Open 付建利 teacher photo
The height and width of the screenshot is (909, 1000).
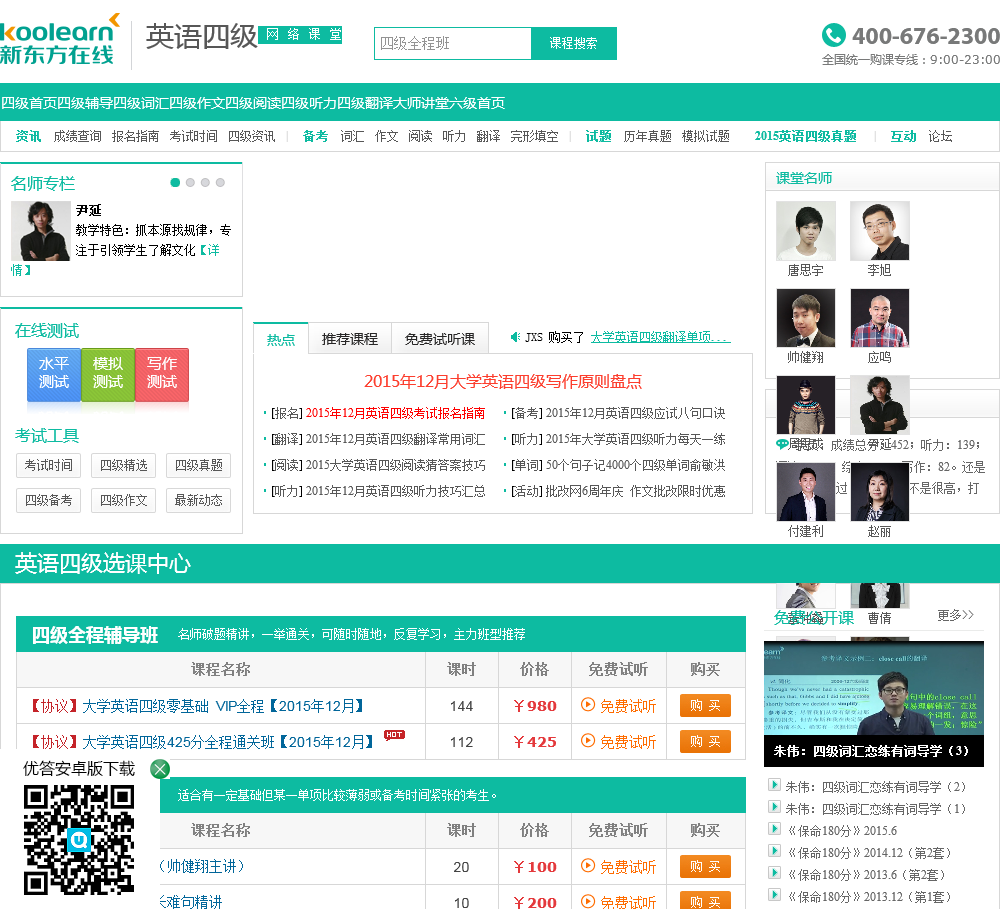805,492
